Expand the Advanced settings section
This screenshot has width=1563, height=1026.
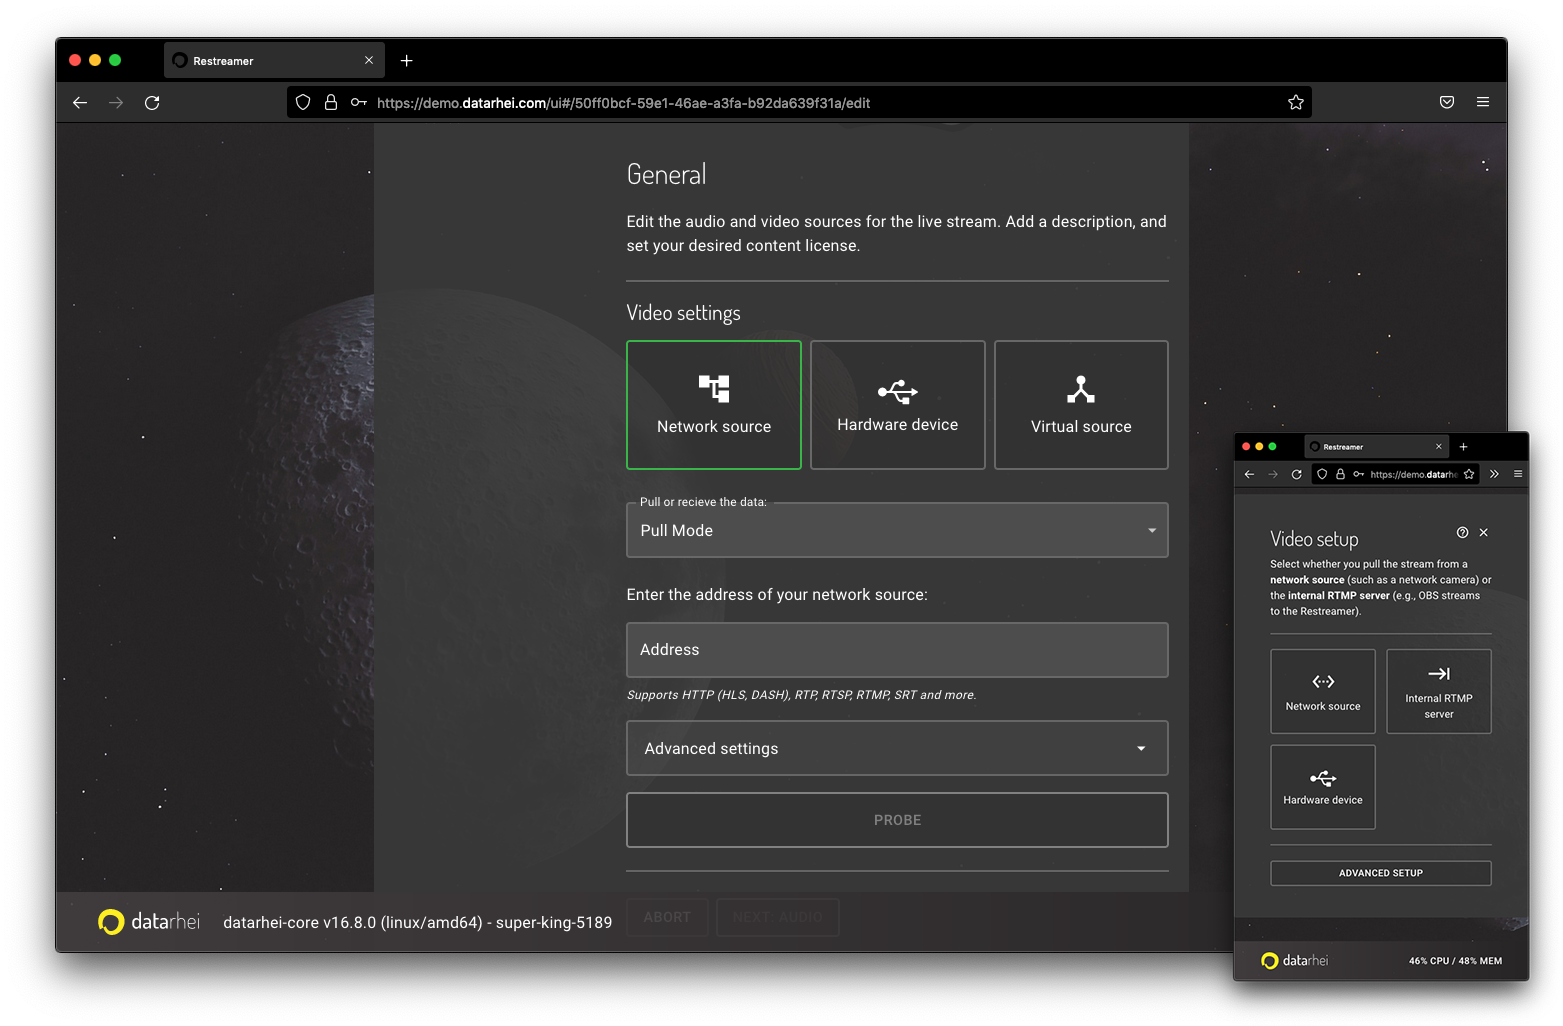[896, 748]
